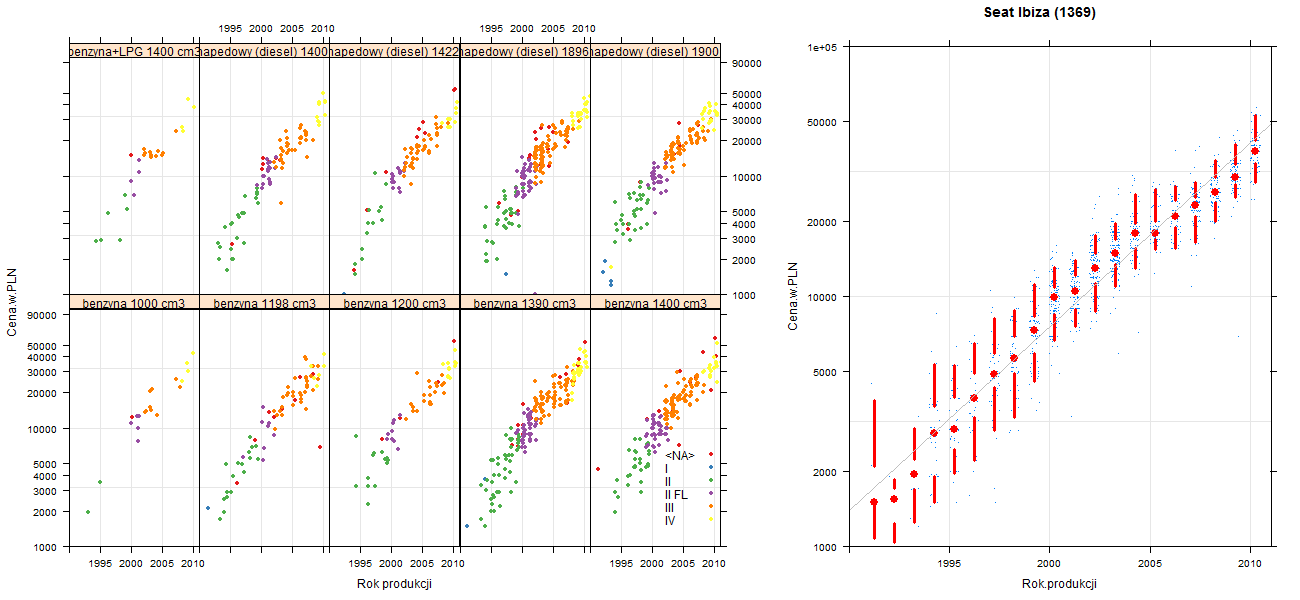This screenshot has width=1300, height=600.
Task: Click the '1e+05' y-axis tick label
Action: click(x=823, y=47)
